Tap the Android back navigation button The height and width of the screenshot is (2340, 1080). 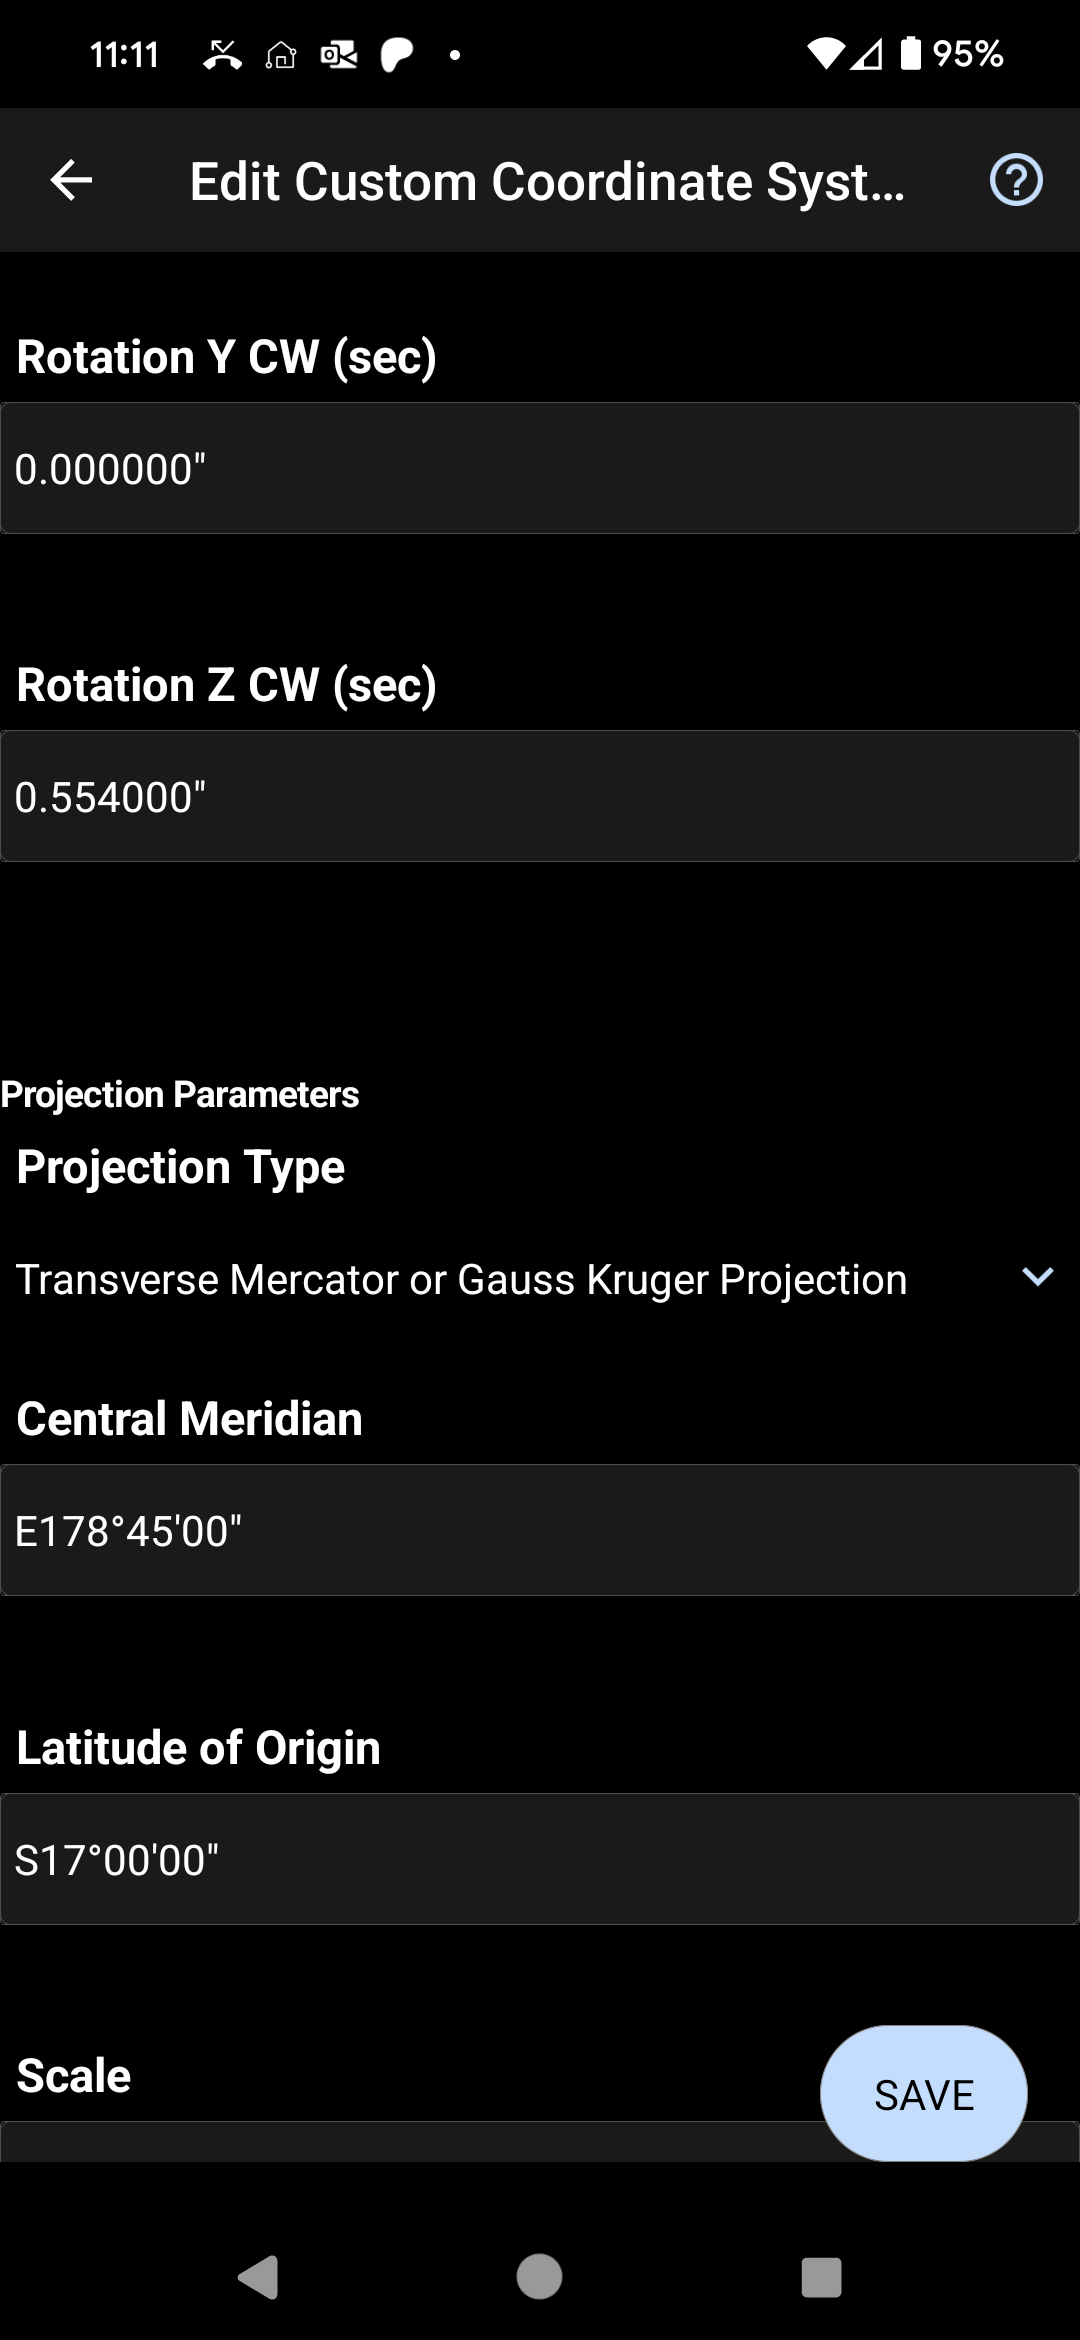click(259, 2277)
